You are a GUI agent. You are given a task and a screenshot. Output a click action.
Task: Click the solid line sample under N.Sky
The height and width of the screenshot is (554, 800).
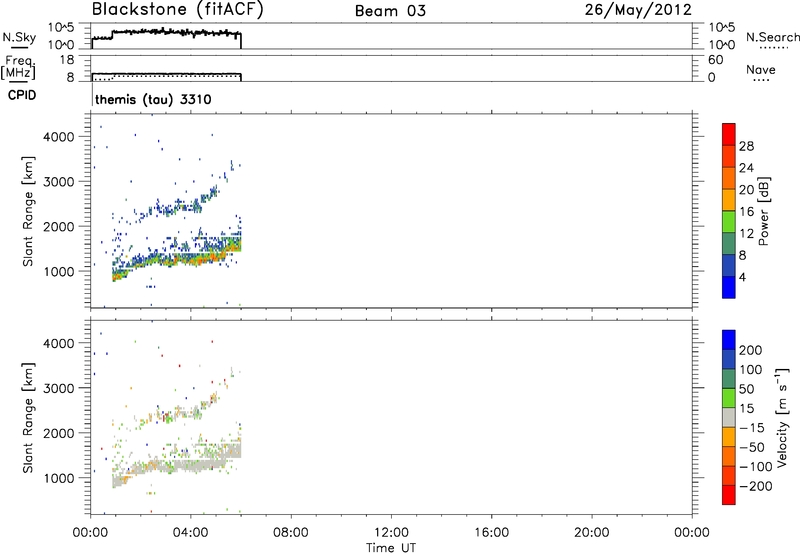coord(19,48)
